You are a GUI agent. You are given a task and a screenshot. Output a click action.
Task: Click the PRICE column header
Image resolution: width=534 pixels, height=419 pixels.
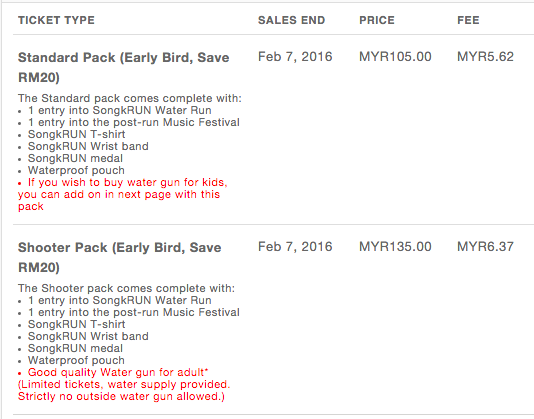click(377, 20)
